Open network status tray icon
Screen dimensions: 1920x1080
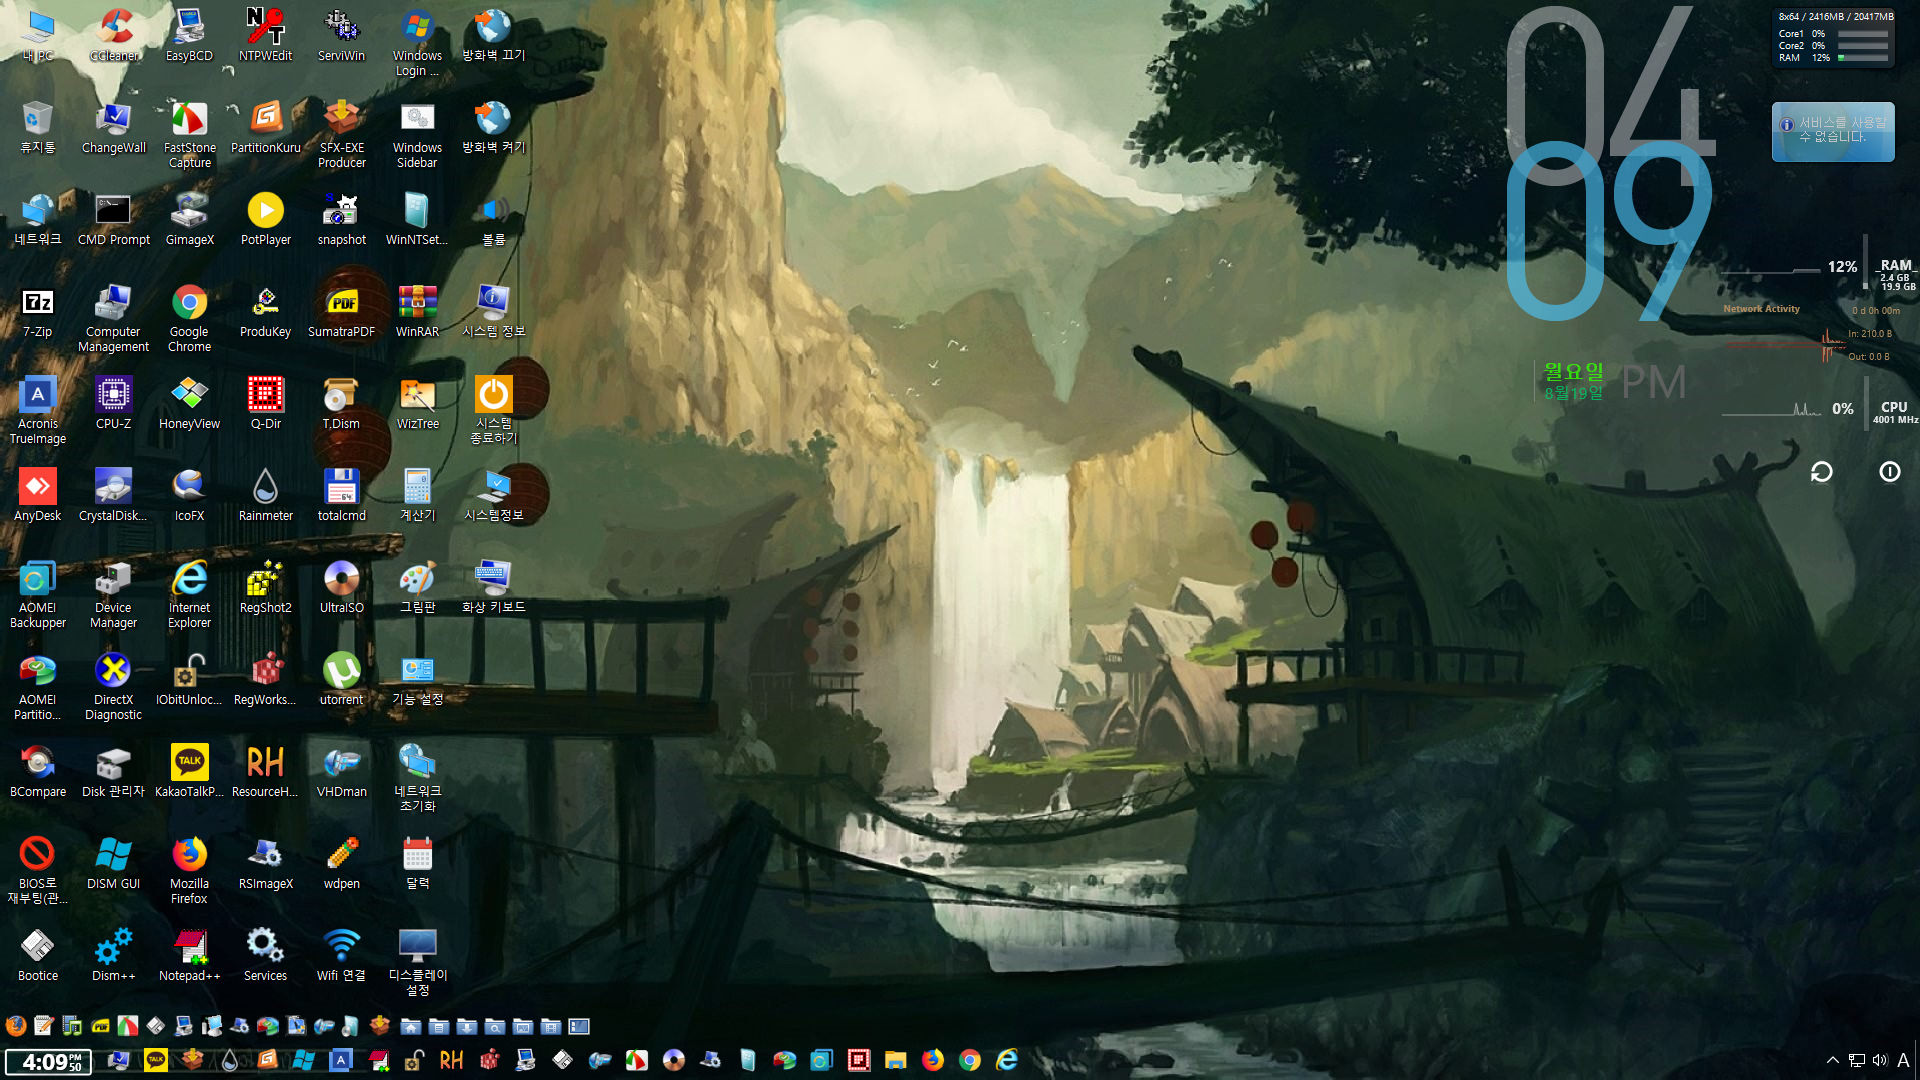[1857, 1060]
